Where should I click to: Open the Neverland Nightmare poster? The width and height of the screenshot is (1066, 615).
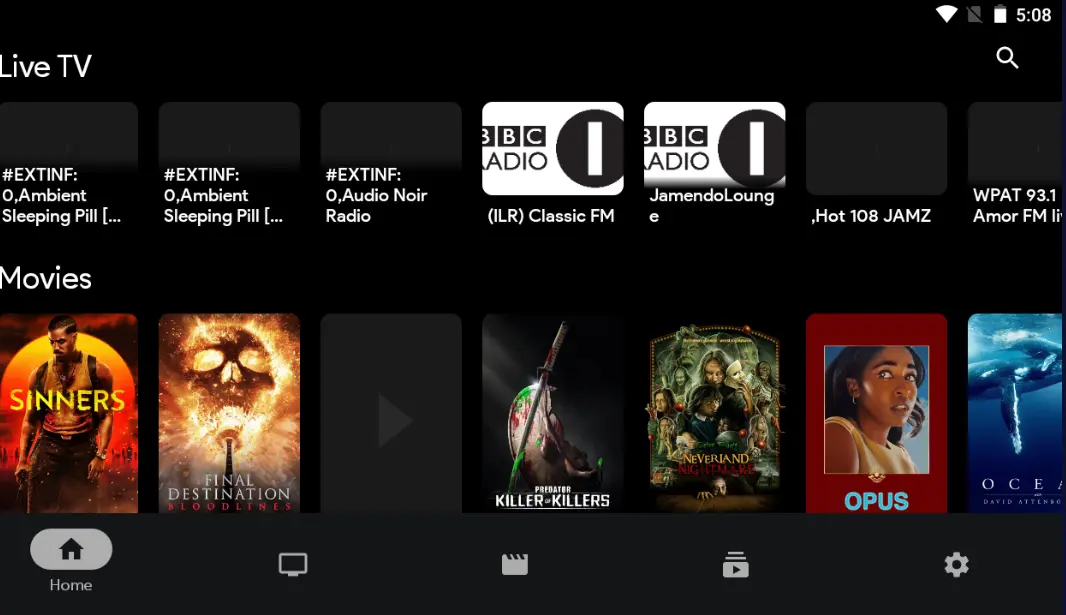[x=715, y=413]
